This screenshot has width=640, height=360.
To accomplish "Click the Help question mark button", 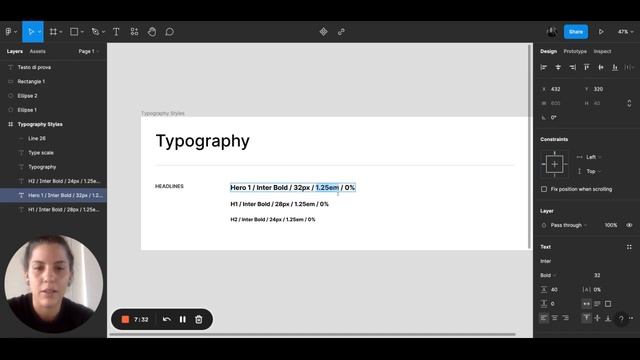I will click(621, 318).
